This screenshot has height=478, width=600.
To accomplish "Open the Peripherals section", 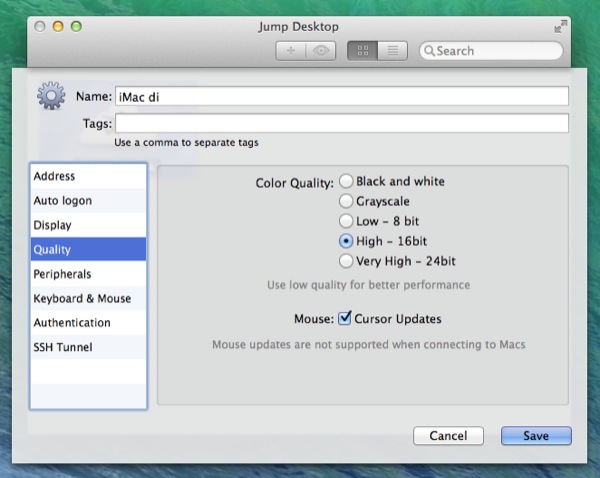I will [88, 274].
